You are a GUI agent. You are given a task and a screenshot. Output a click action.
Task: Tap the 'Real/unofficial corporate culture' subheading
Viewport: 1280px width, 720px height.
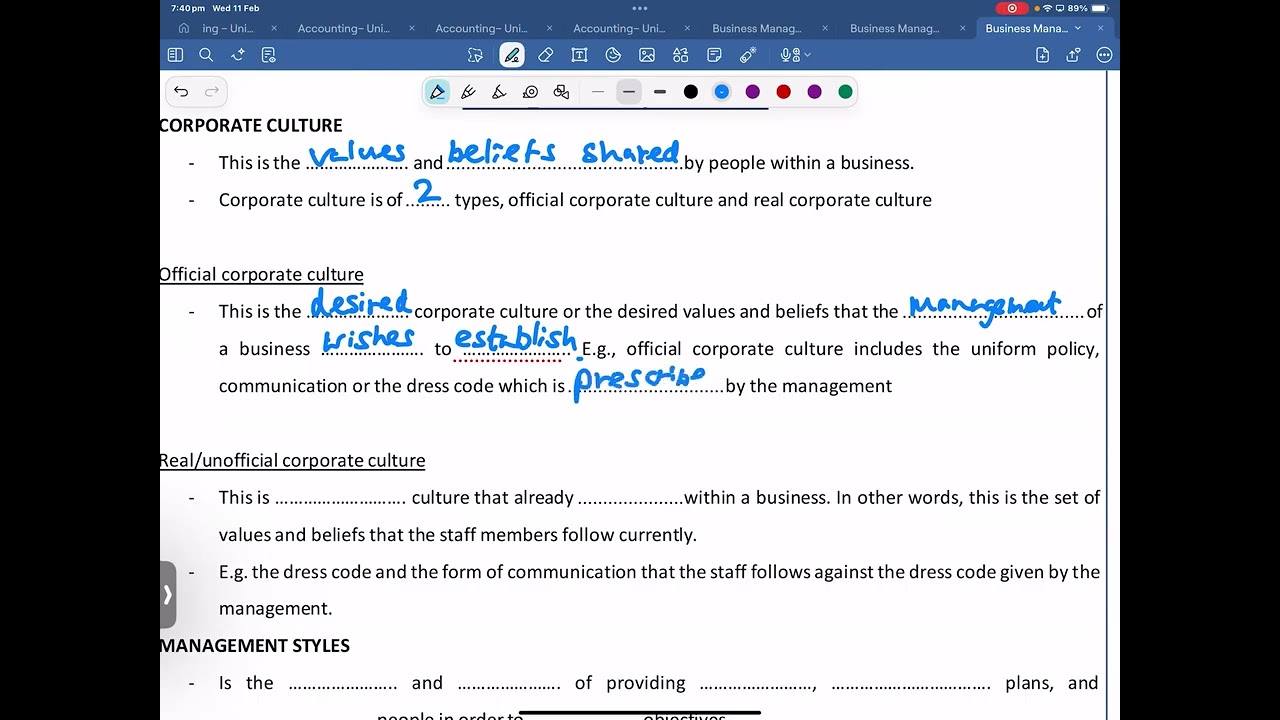(292, 460)
